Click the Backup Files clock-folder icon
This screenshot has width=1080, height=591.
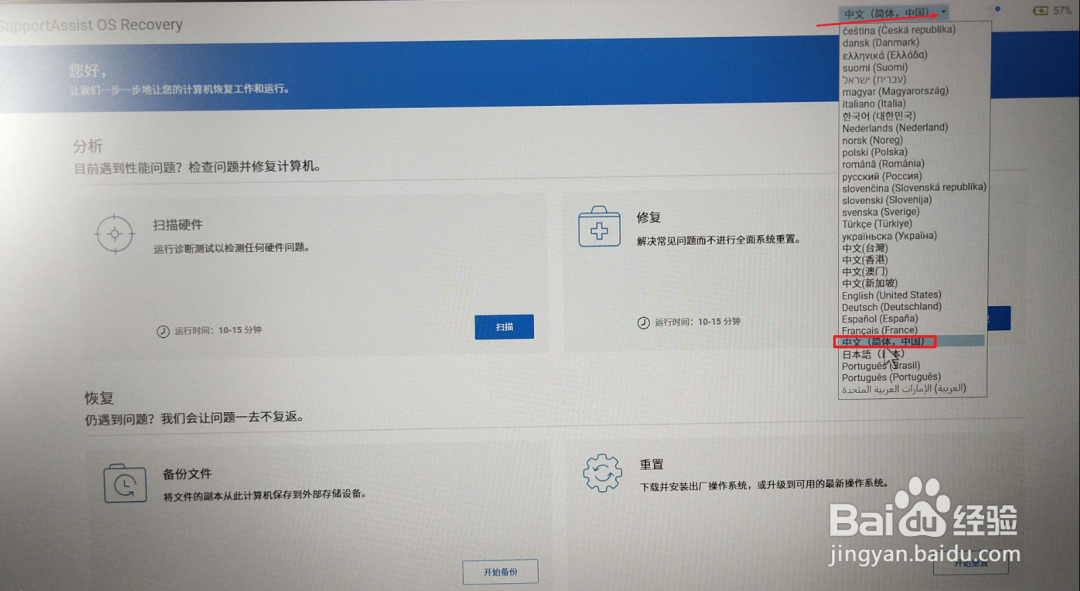125,484
